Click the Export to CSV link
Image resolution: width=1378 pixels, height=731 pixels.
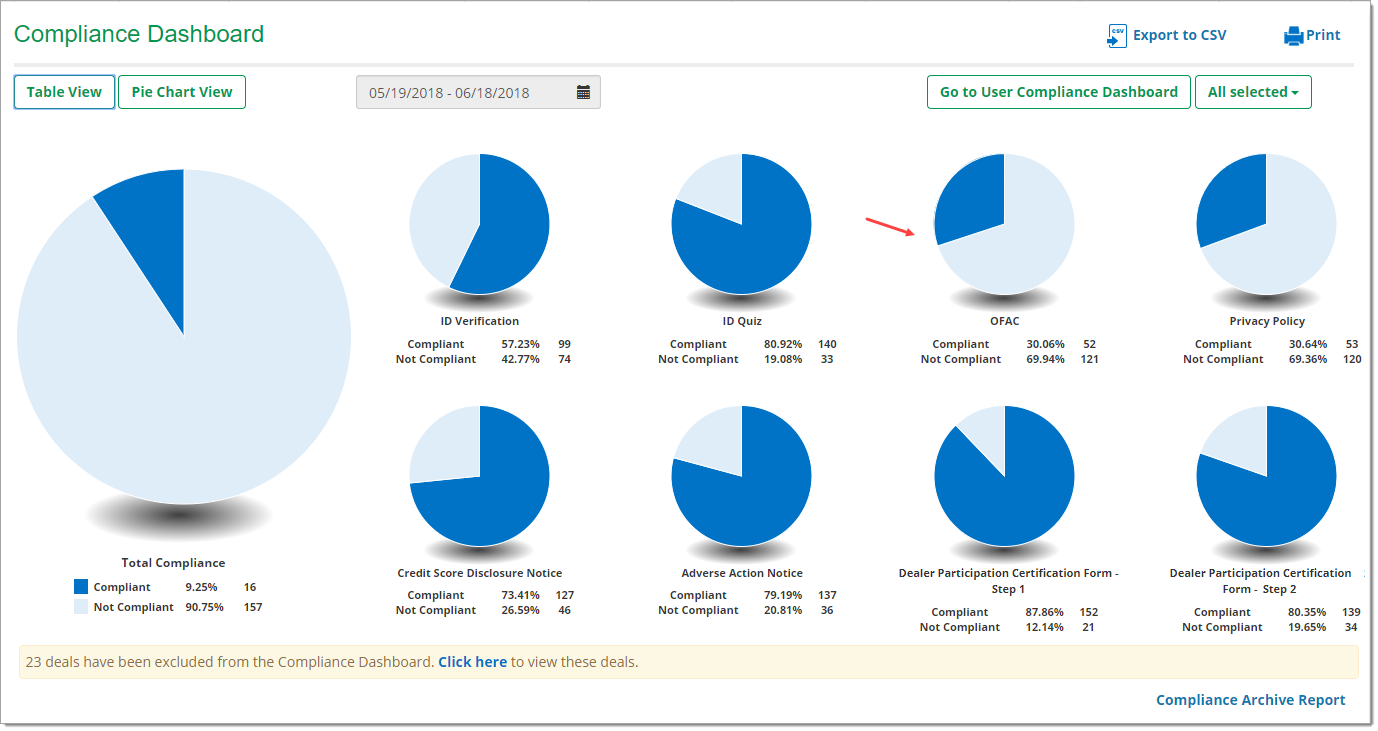tap(1179, 35)
